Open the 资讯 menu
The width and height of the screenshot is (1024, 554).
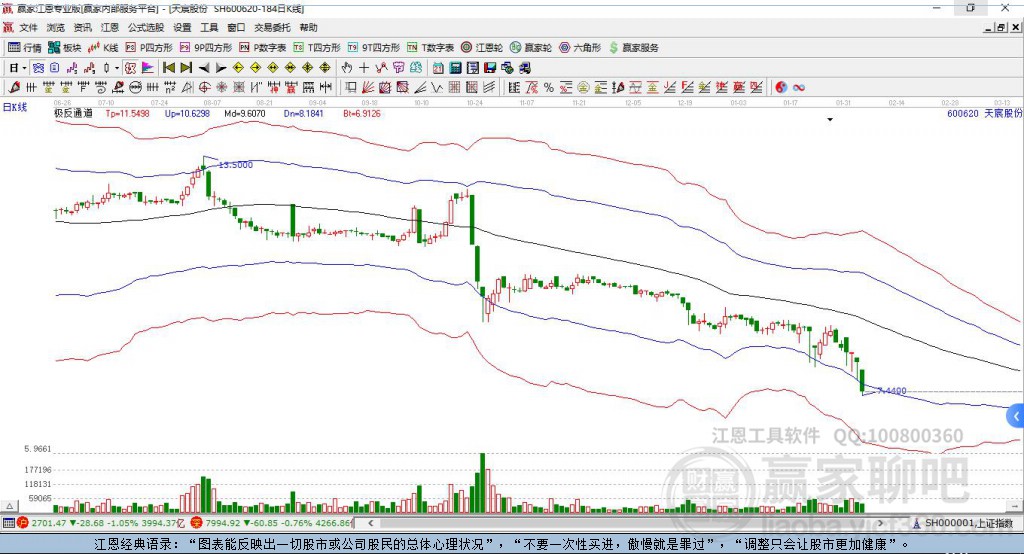pos(82,27)
